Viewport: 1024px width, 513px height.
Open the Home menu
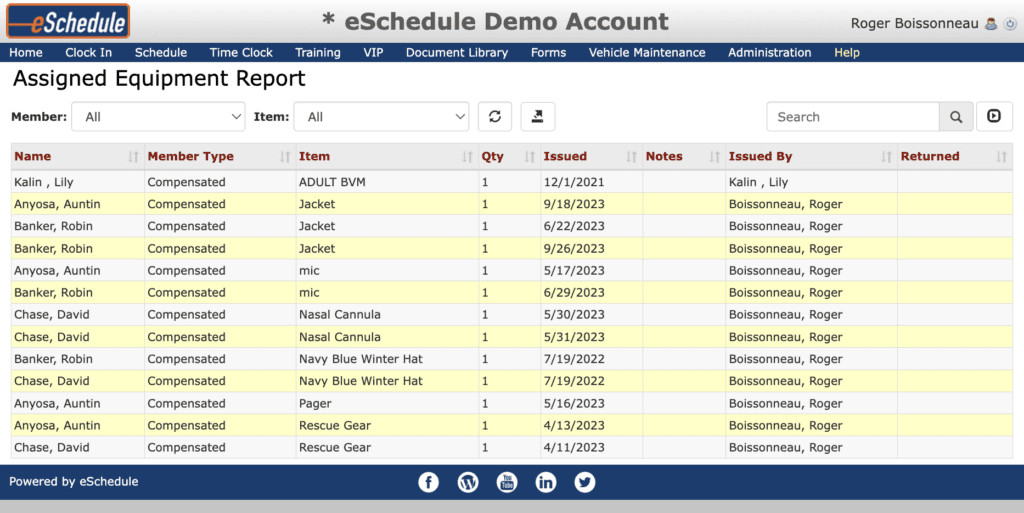tap(26, 52)
